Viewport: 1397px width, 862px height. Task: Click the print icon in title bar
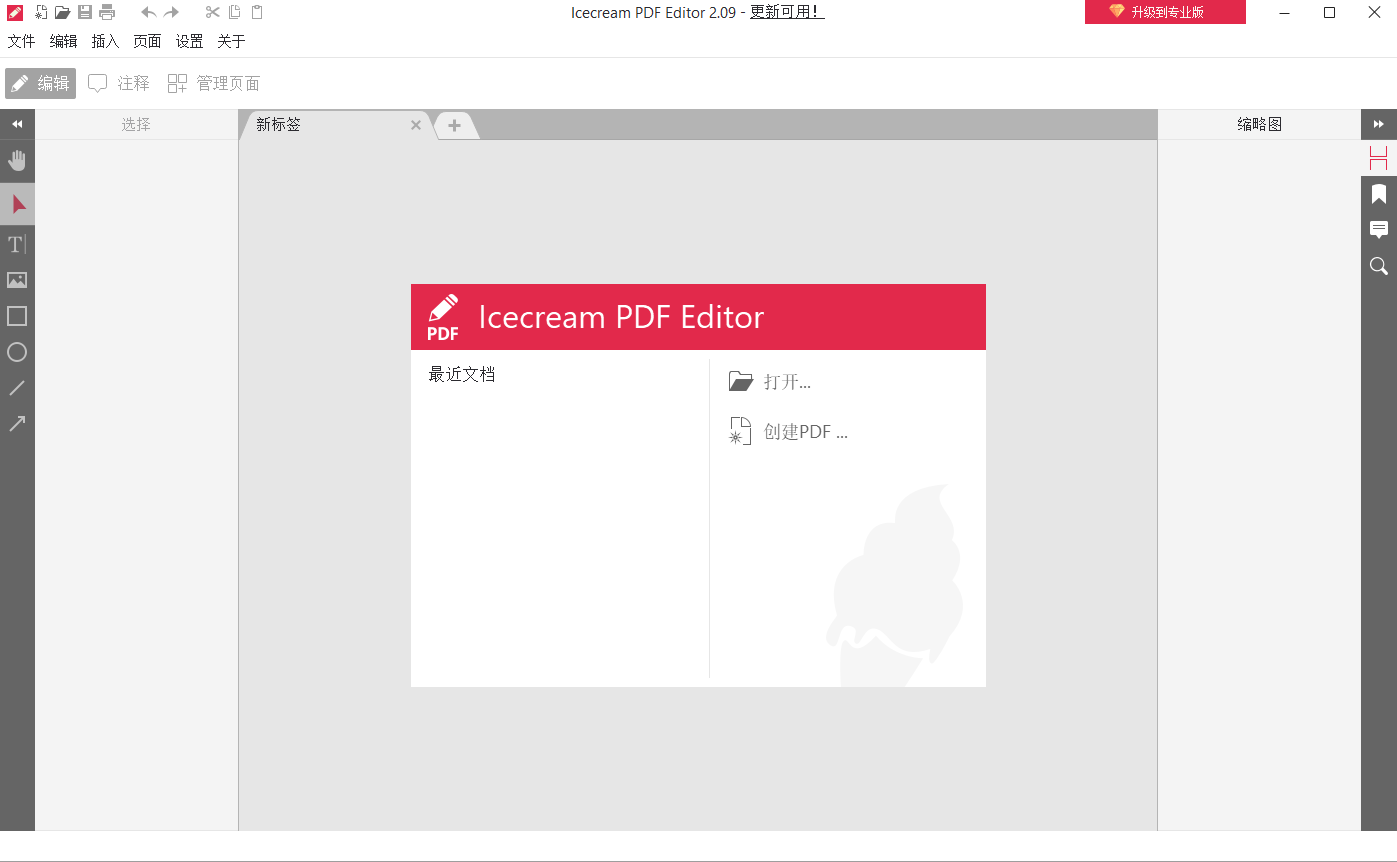(107, 12)
